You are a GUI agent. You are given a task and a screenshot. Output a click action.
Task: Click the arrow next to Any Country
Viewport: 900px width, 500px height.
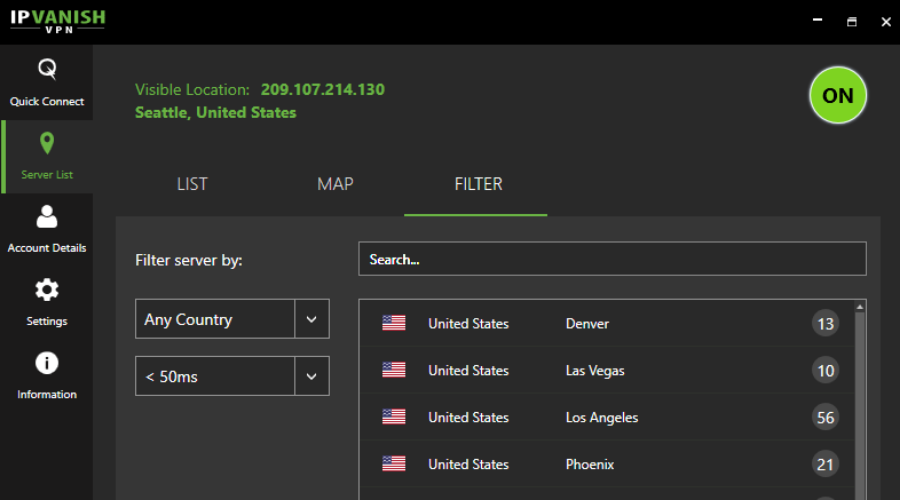tap(312, 320)
